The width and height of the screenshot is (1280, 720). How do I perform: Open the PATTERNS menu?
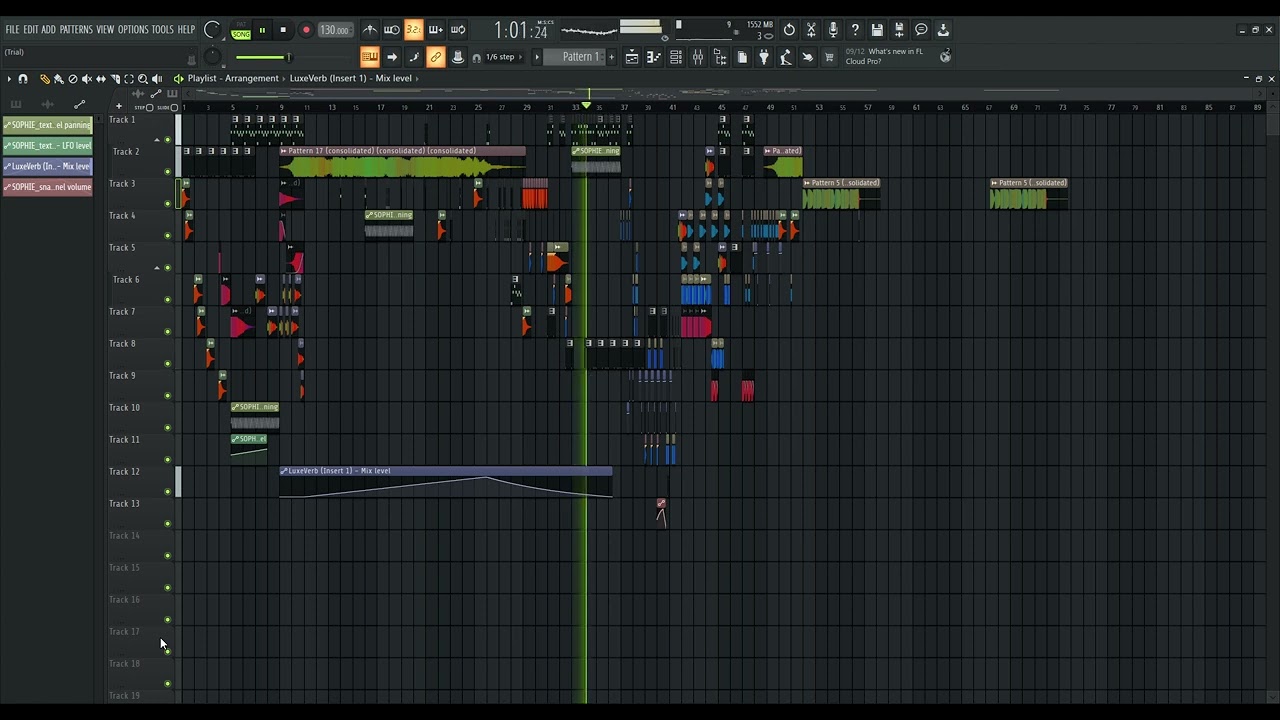76,30
